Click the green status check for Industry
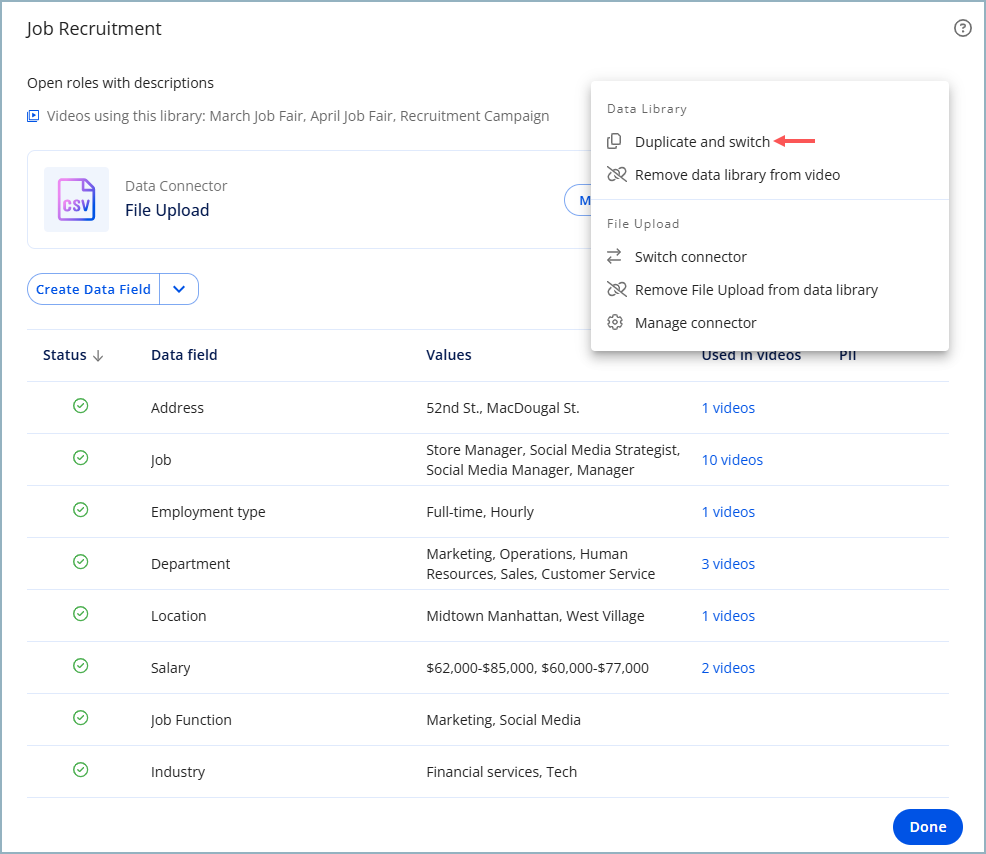 (80, 770)
